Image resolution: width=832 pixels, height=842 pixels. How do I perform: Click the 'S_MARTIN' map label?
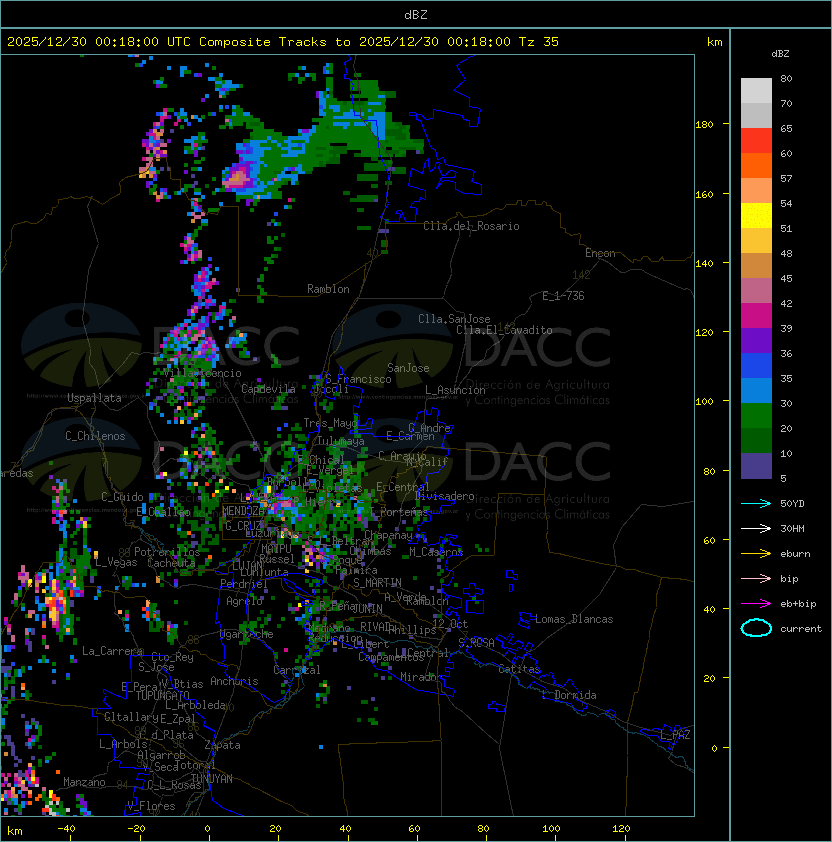[378, 583]
